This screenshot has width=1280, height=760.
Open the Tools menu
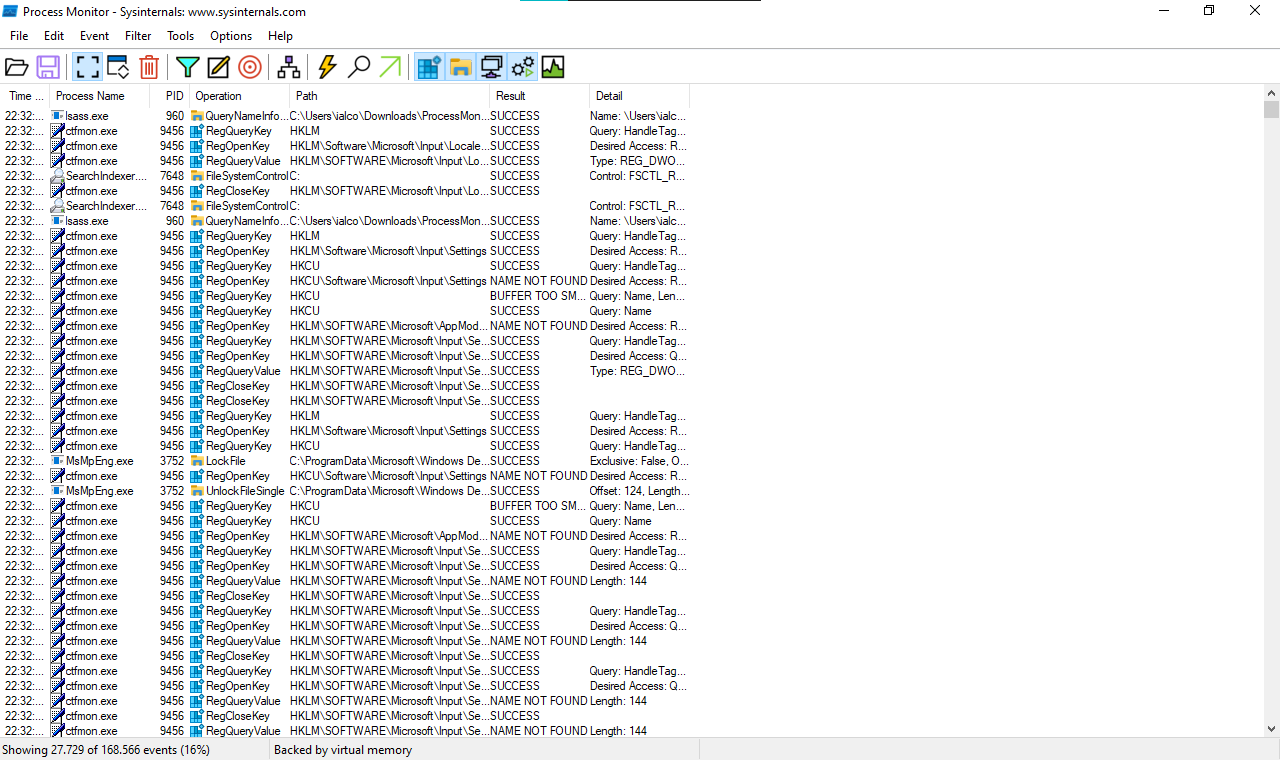coord(181,36)
